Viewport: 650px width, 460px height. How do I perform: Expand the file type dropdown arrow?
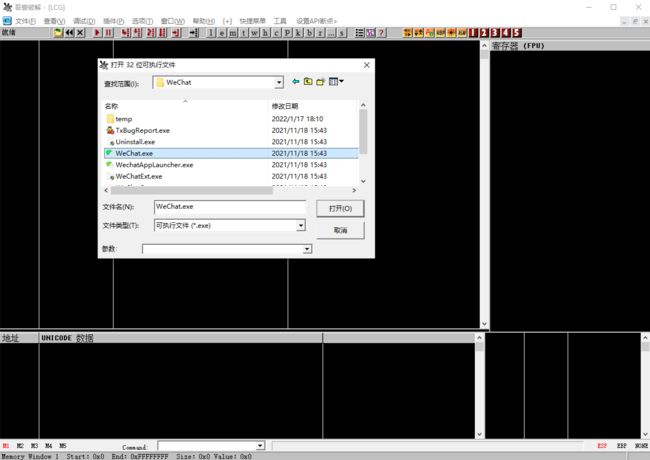(x=301, y=225)
